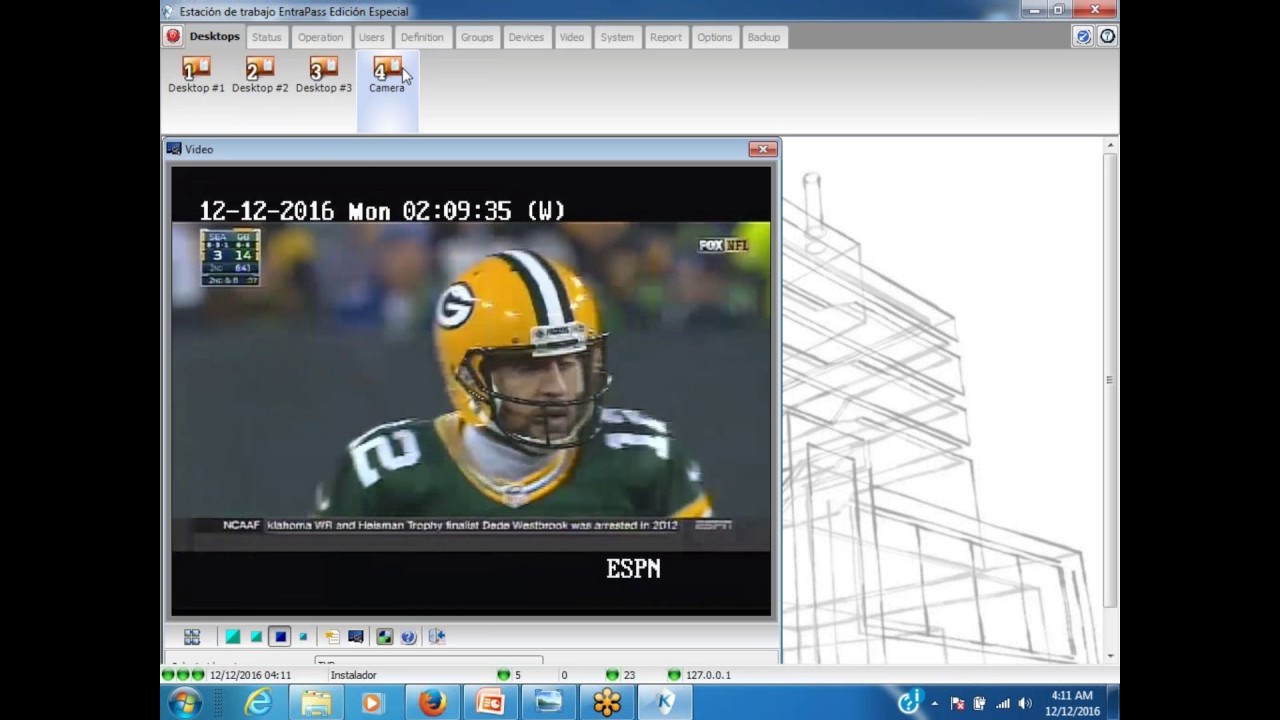
Task: Click the EntraPass K taskbar icon
Action: [665, 703]
